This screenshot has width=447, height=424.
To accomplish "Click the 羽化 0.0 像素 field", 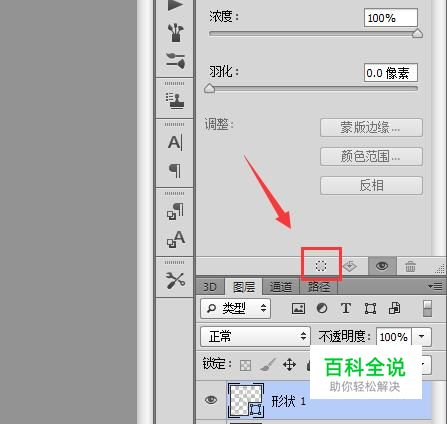I will coord(391,73).
